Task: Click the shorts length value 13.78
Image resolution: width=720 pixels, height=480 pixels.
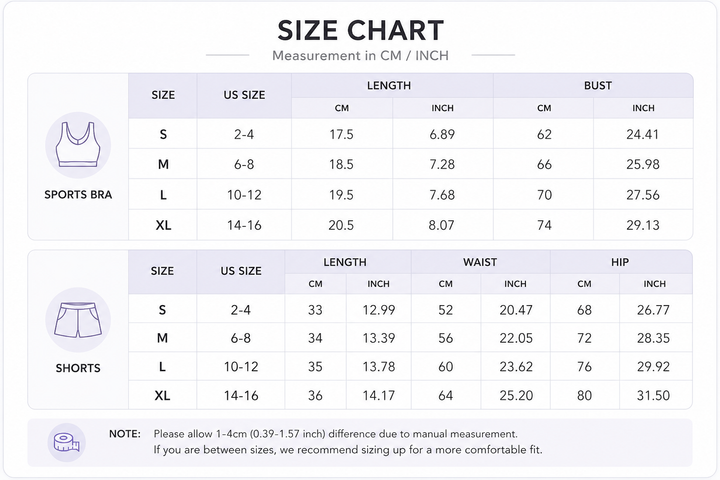Action: pyautogui.click(x=379, y=367)
